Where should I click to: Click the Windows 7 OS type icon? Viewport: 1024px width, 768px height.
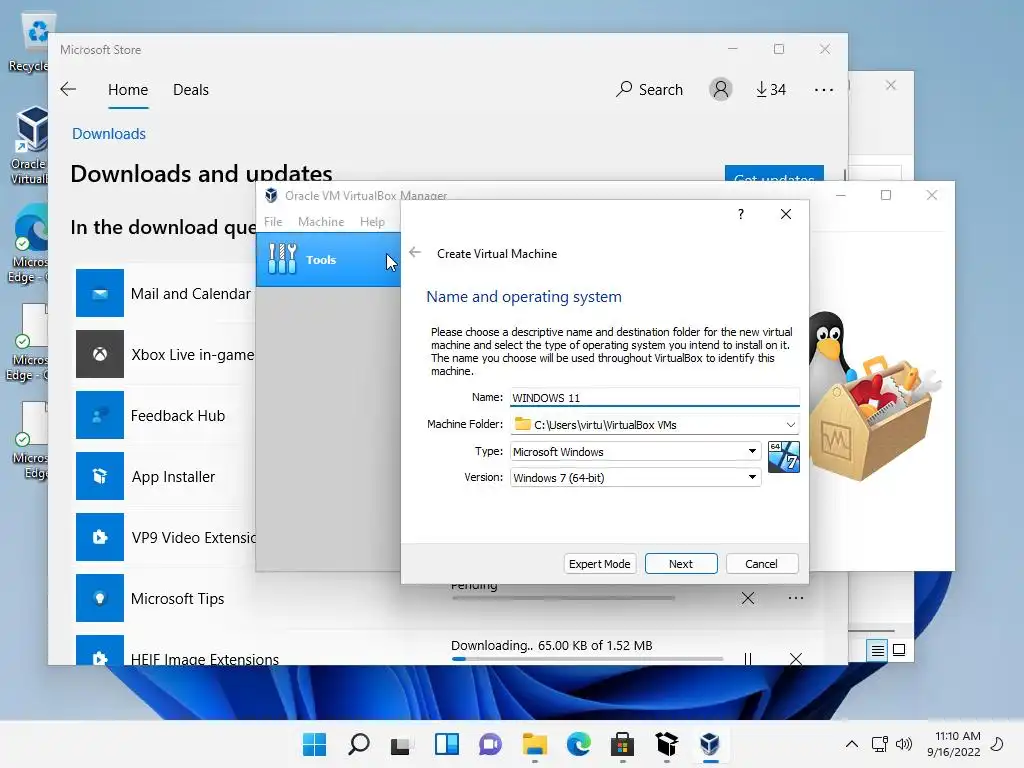tap(784, 456)
